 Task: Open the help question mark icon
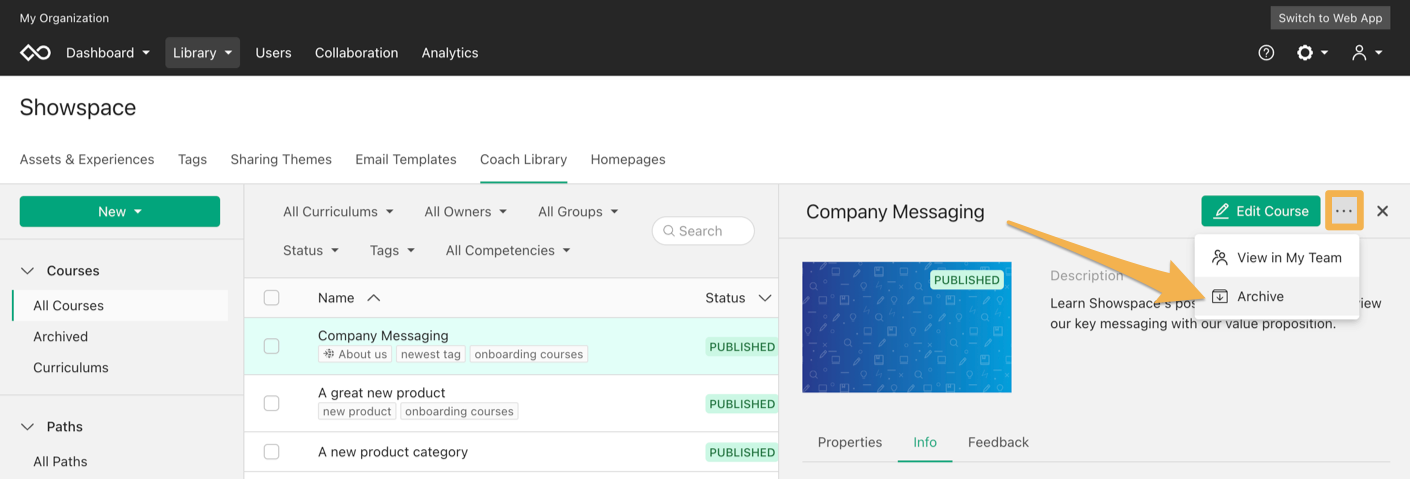pos(1266,53)
